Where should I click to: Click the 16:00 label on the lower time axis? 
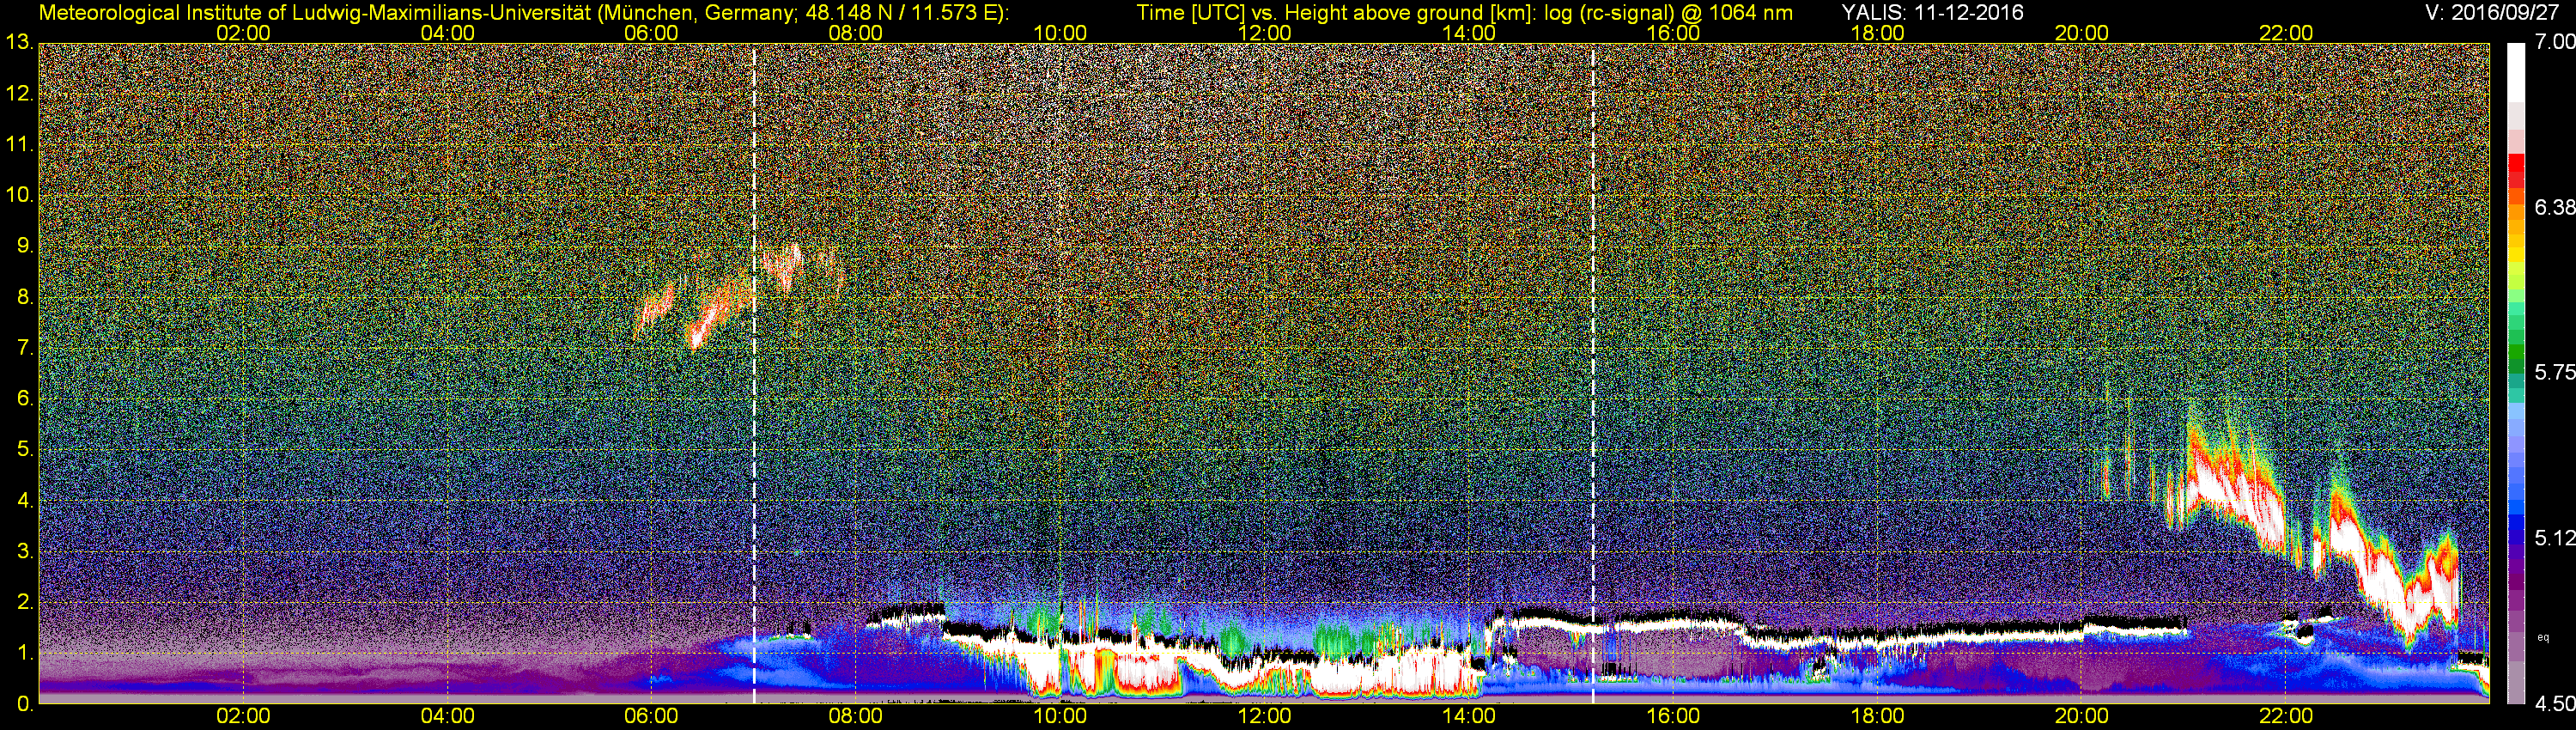(x=1673, y=717)
